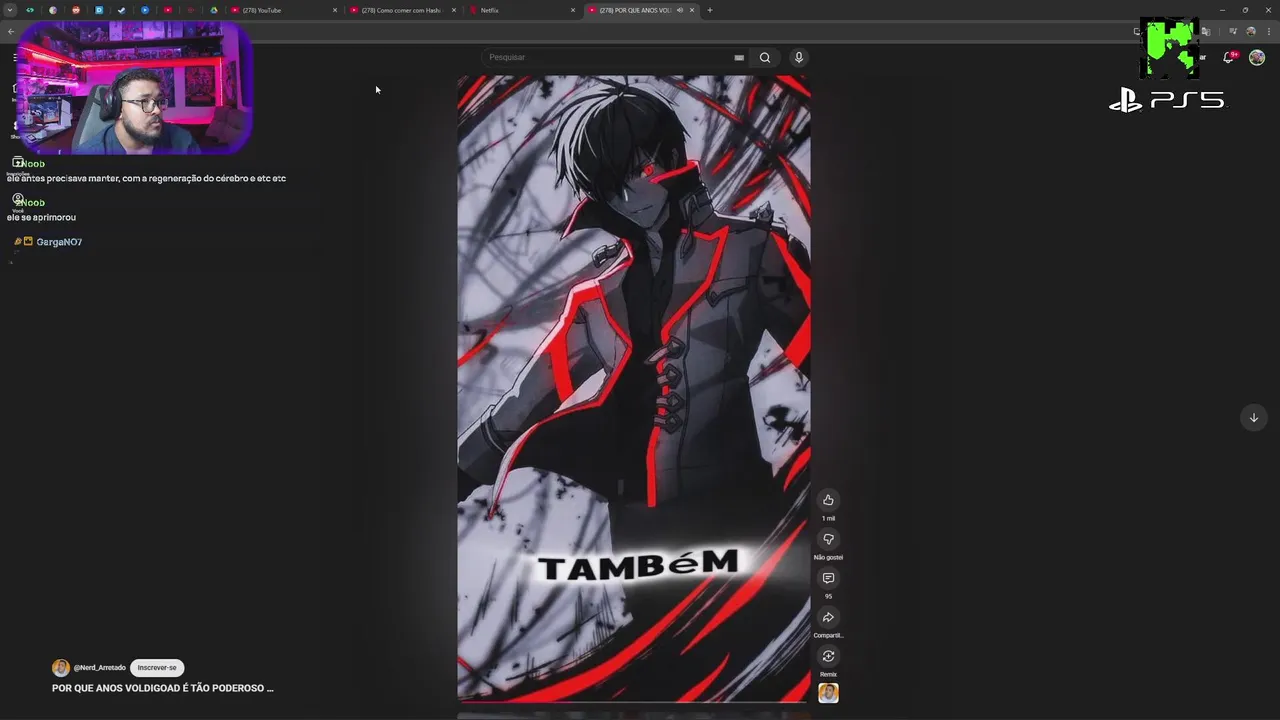Click into the Pesquisar search field

point(610,57)
